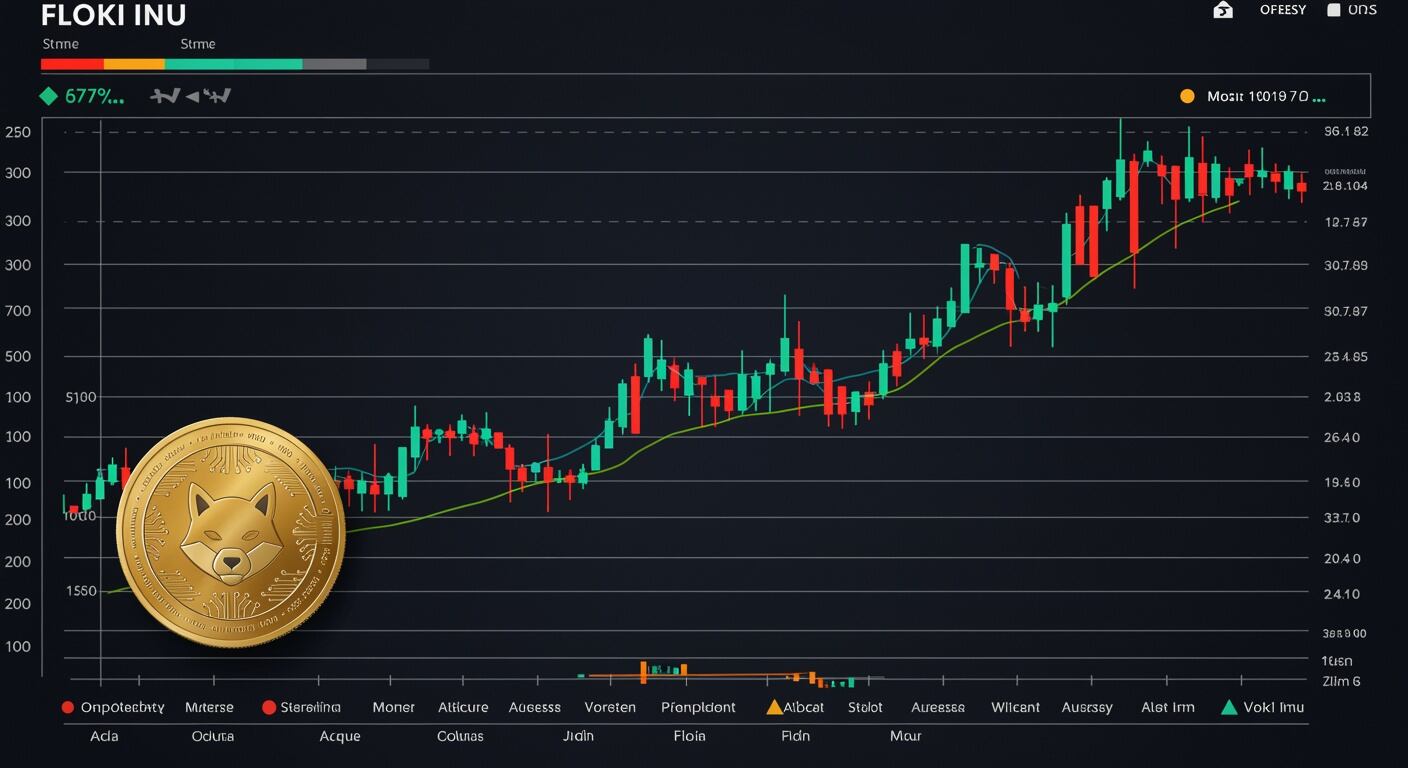The image size is (1408, 768).
Task: Click the gray arrow symbols after 677%
Action: click(190, 96)
